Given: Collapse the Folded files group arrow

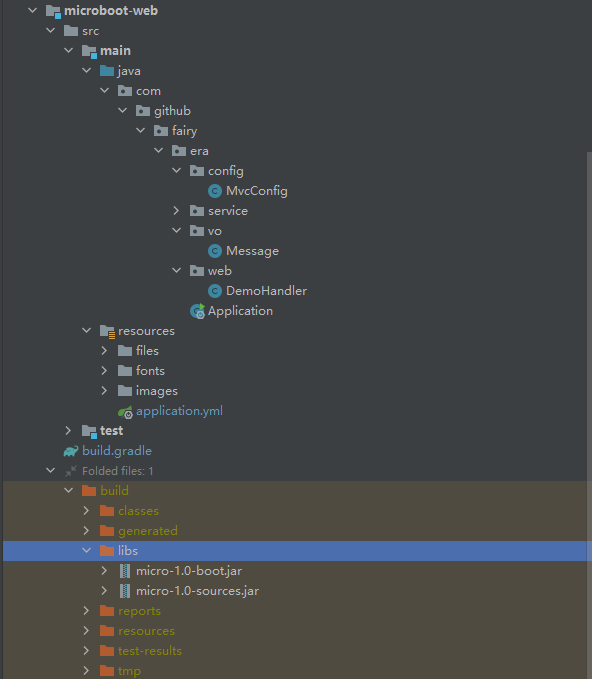Looking at the screenshot, I should pos(51,470).
